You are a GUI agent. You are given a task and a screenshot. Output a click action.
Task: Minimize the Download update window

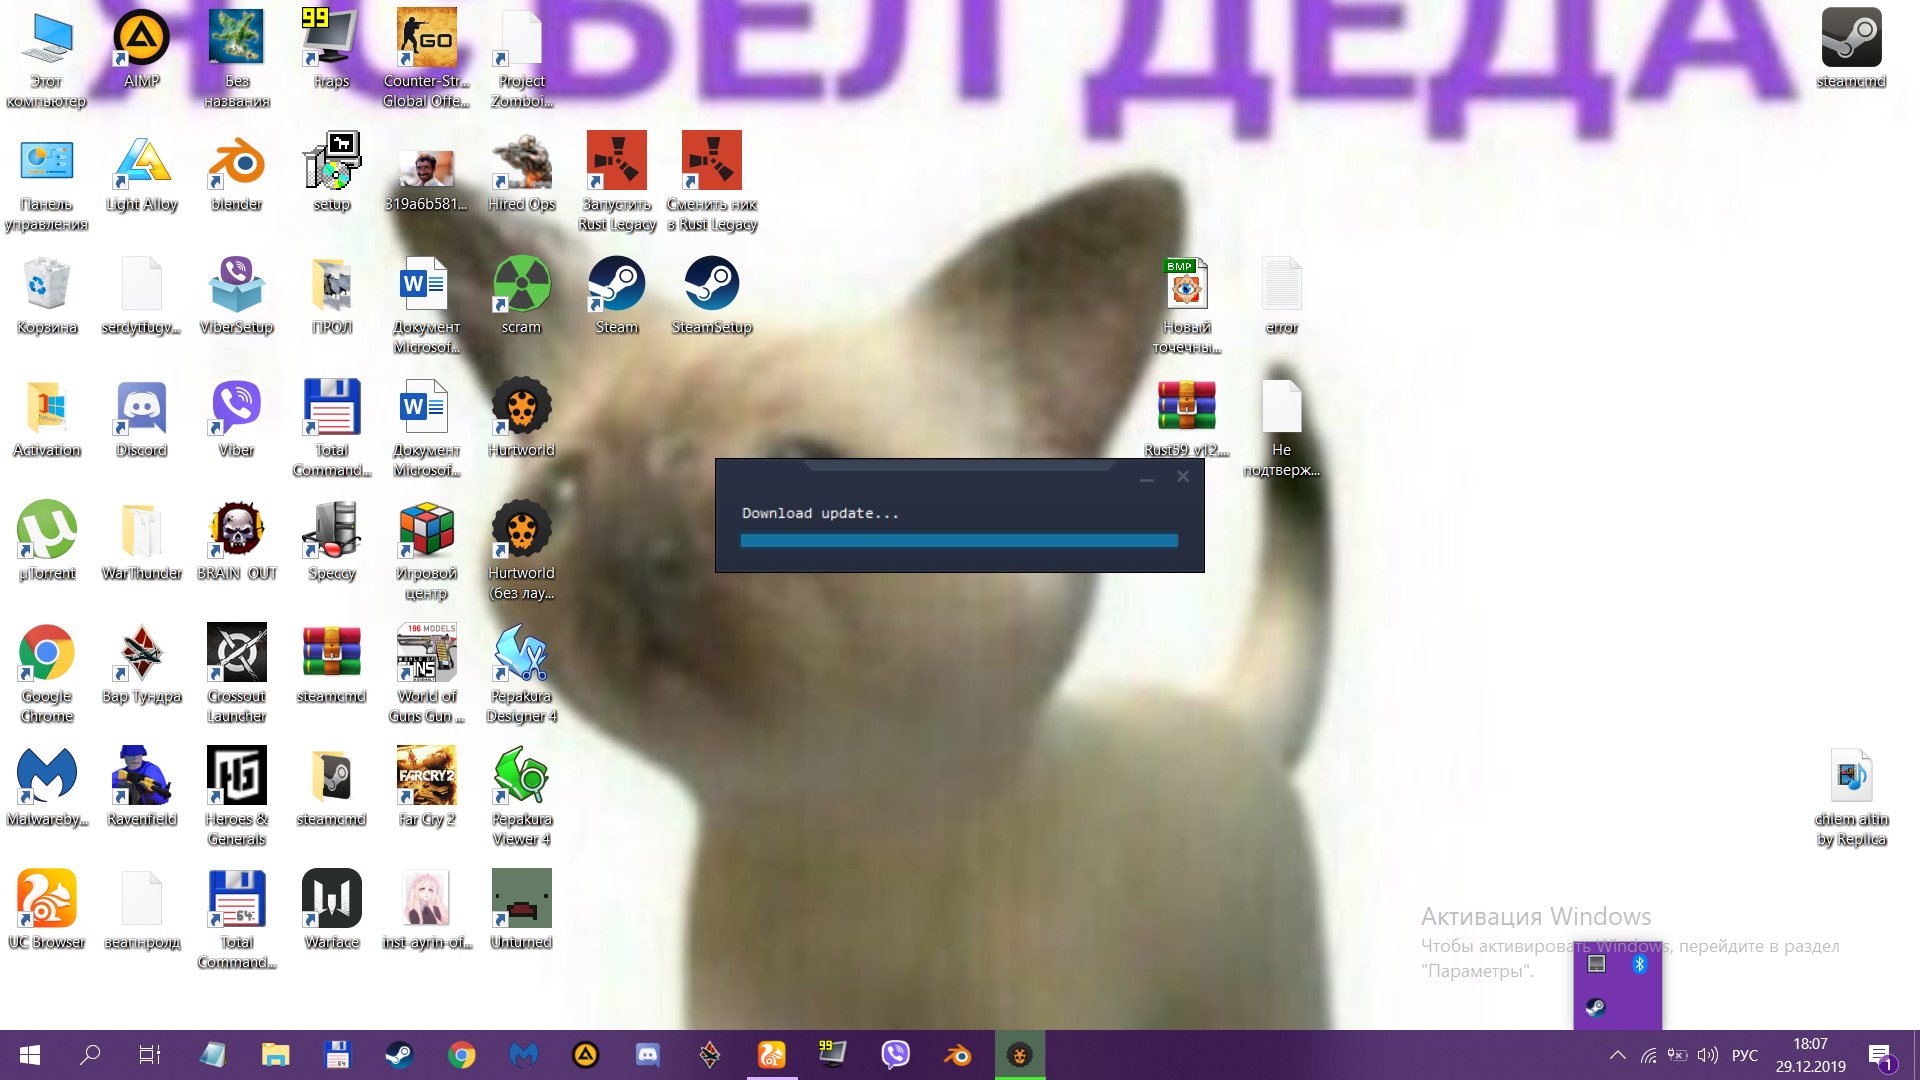click(1146, 478)
